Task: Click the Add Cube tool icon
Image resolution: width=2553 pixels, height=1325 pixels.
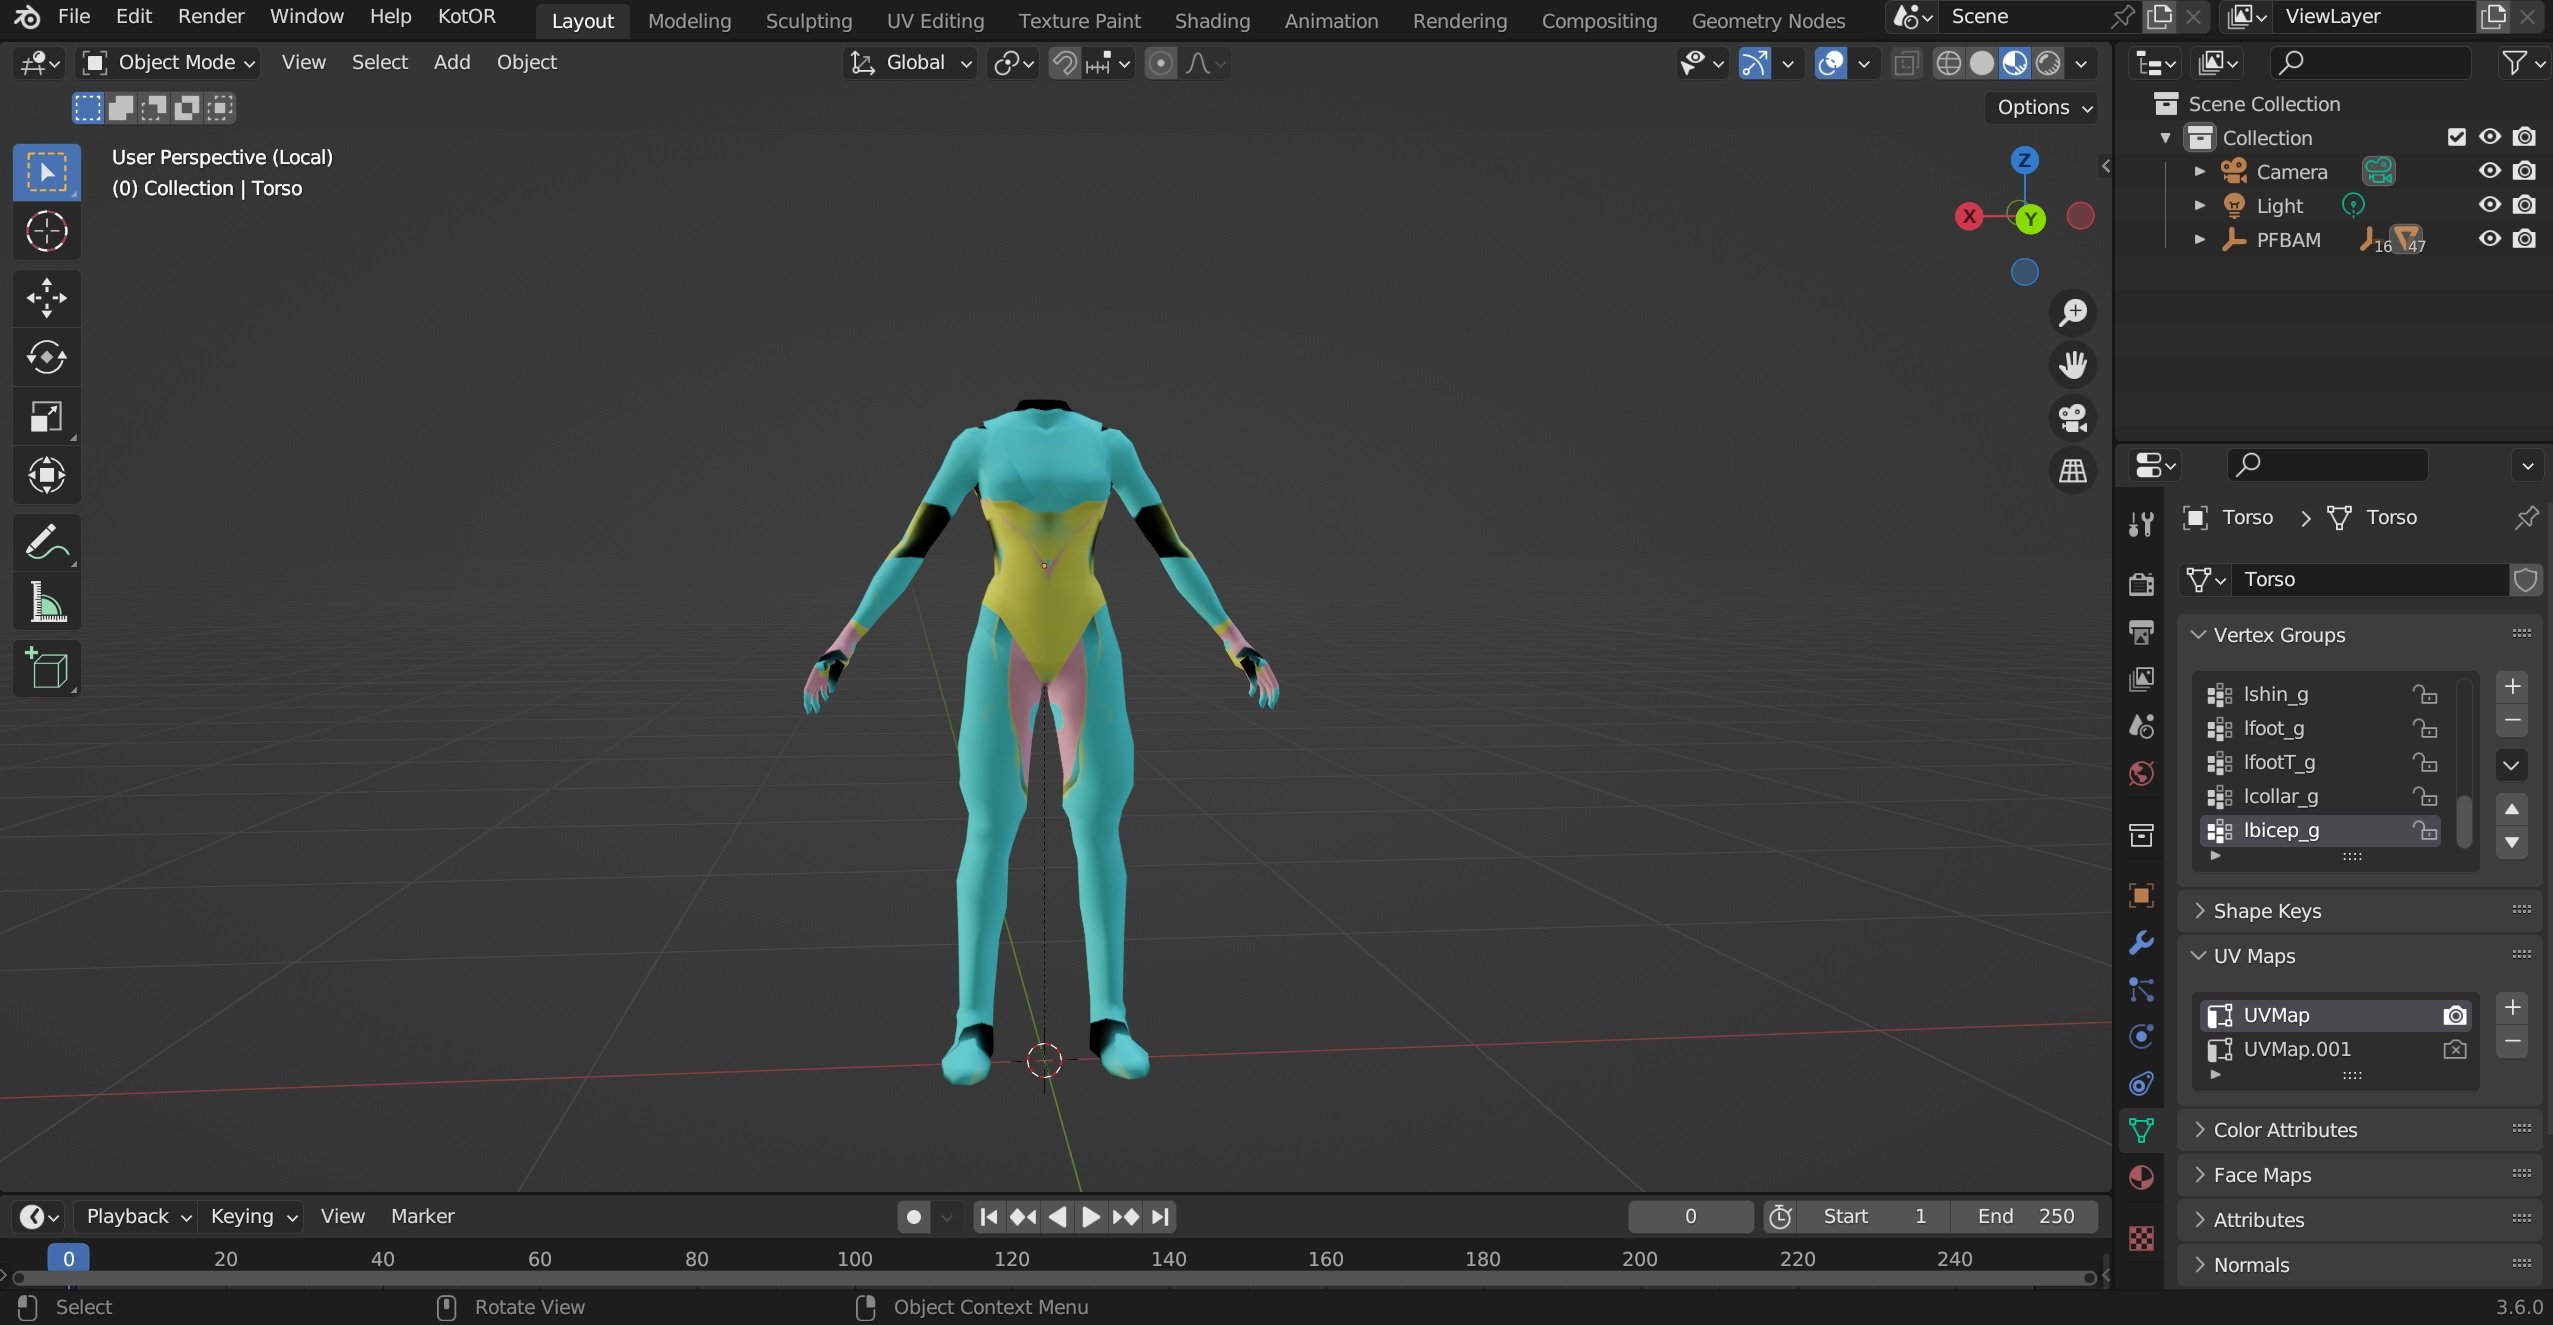Action: coord(46,669)
